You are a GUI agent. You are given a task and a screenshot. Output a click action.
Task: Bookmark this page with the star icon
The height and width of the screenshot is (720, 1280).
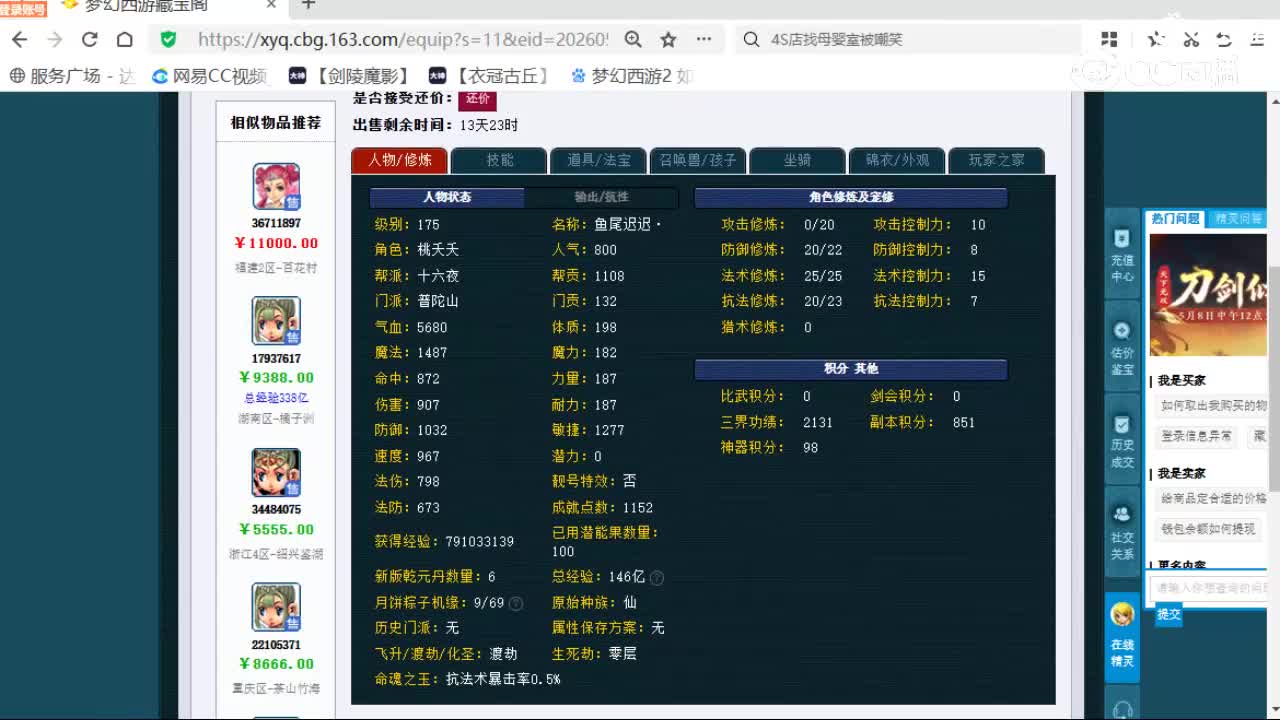(x=668, y=40)
